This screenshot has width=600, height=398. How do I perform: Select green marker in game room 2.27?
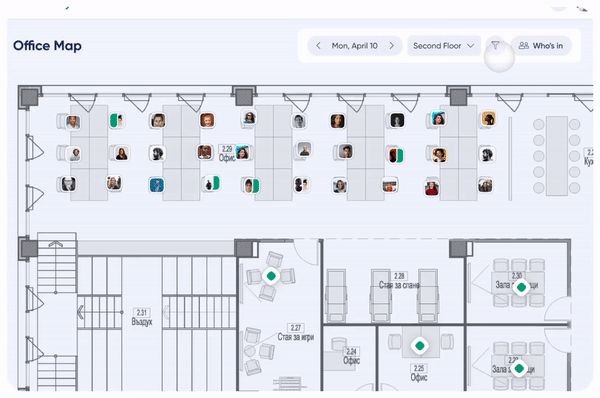(271, 276)
